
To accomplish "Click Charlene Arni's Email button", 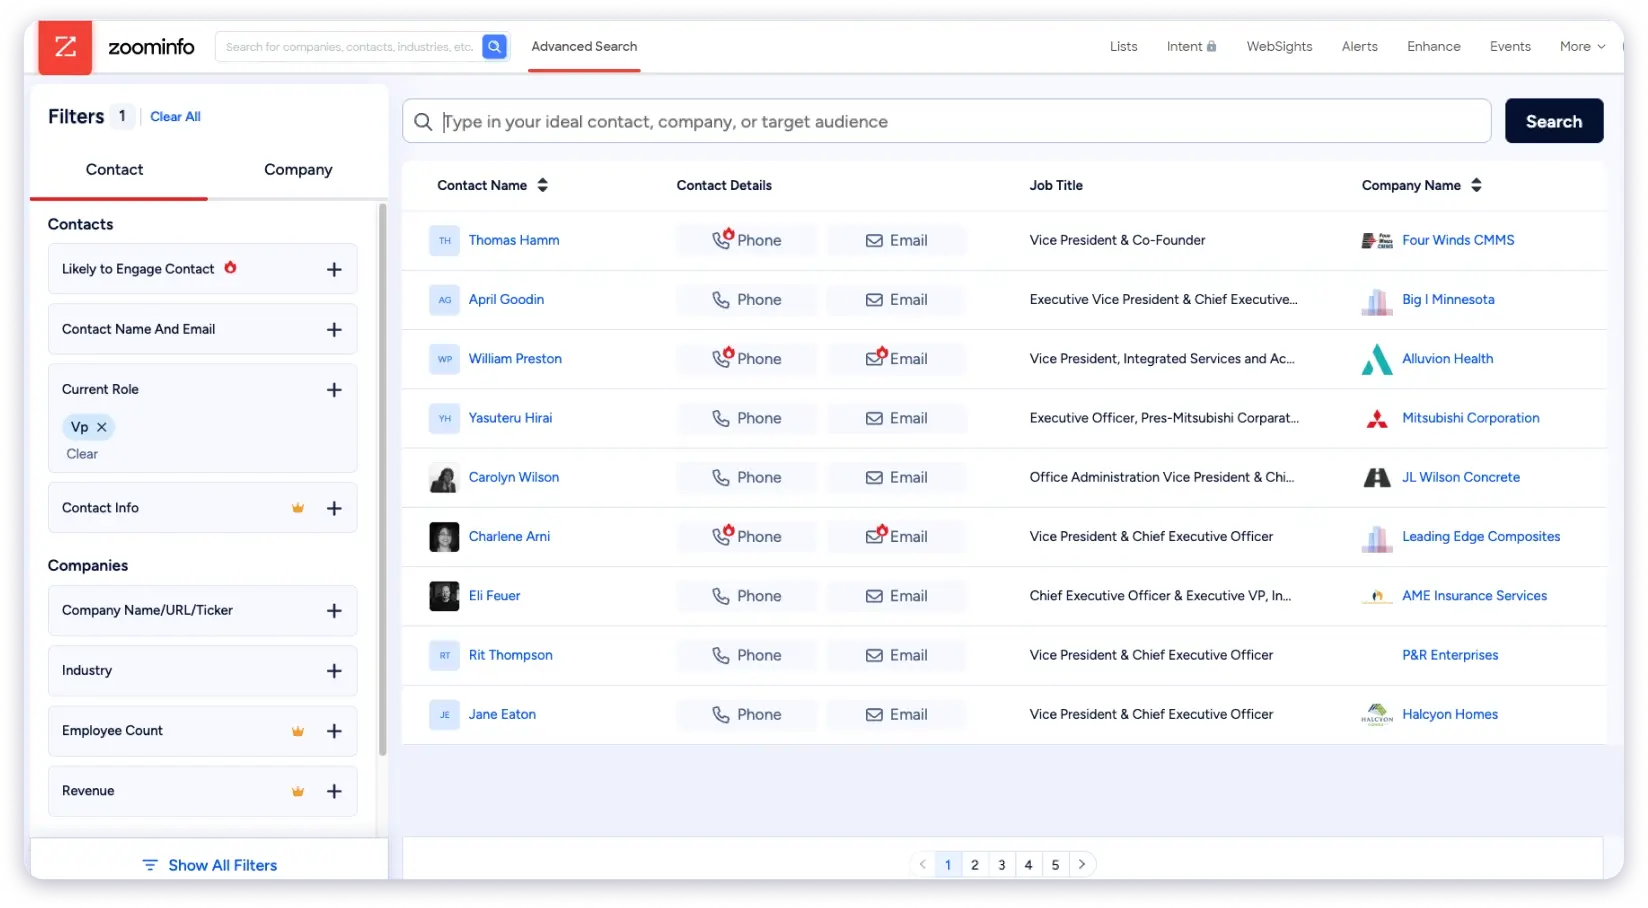I will coord(897,537).
